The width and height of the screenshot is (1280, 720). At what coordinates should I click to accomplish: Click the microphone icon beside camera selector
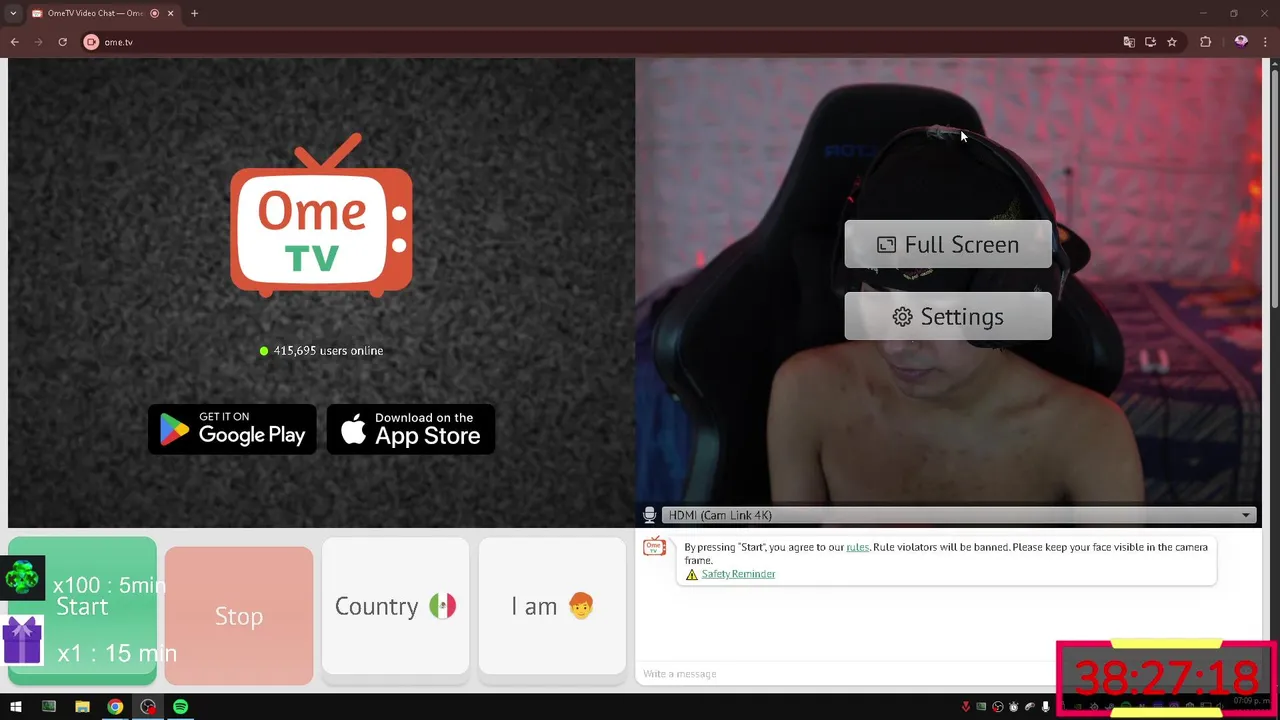coord(649,515)
